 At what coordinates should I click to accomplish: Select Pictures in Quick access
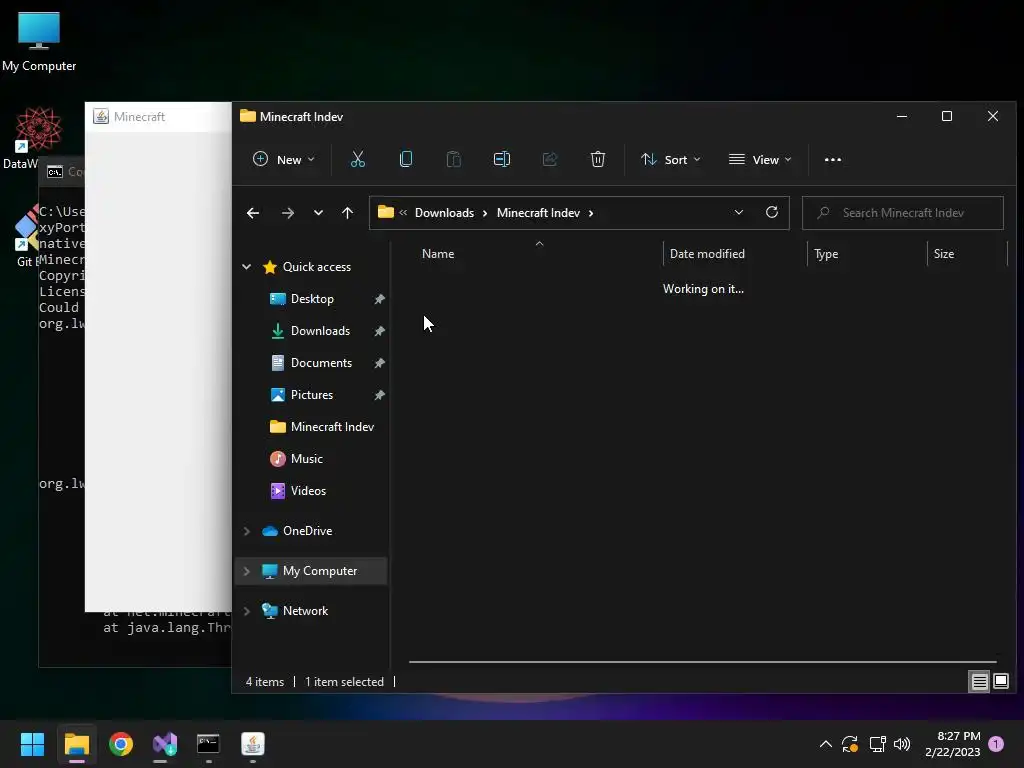(312, 394)
